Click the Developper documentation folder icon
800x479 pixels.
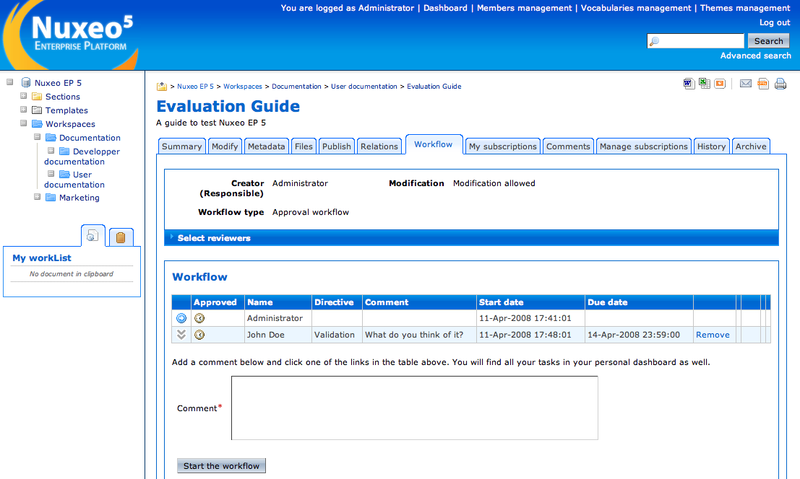click(64, 151)
